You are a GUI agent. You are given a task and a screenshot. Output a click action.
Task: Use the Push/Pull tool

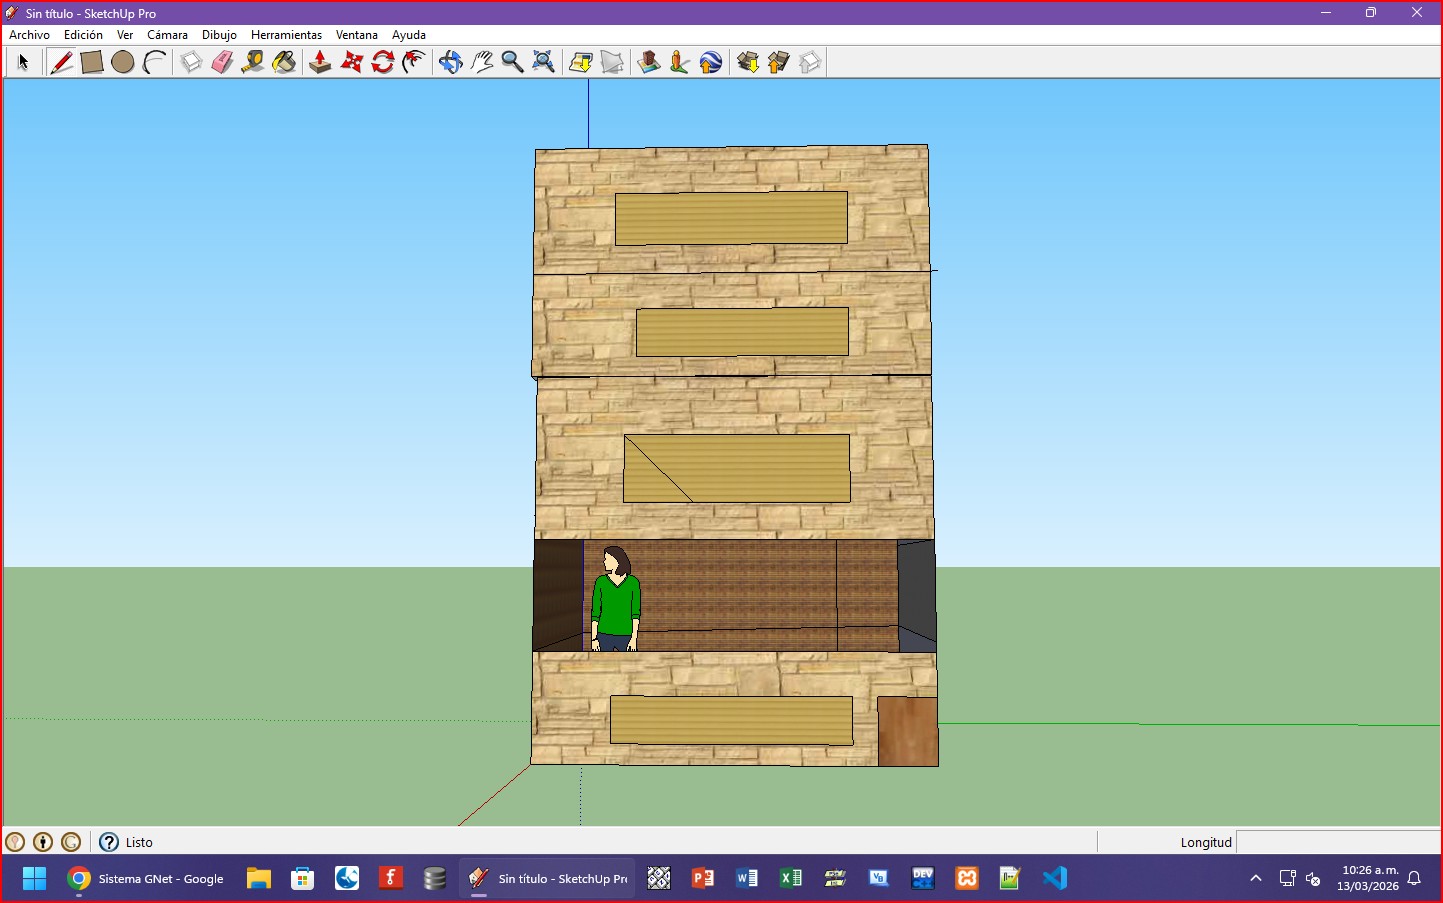320,62
